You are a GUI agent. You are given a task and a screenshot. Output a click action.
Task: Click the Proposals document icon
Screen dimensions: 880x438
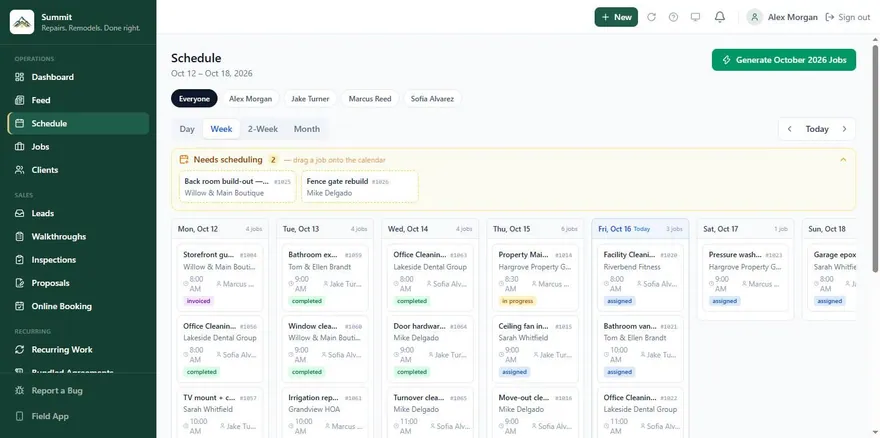point(20,283)
